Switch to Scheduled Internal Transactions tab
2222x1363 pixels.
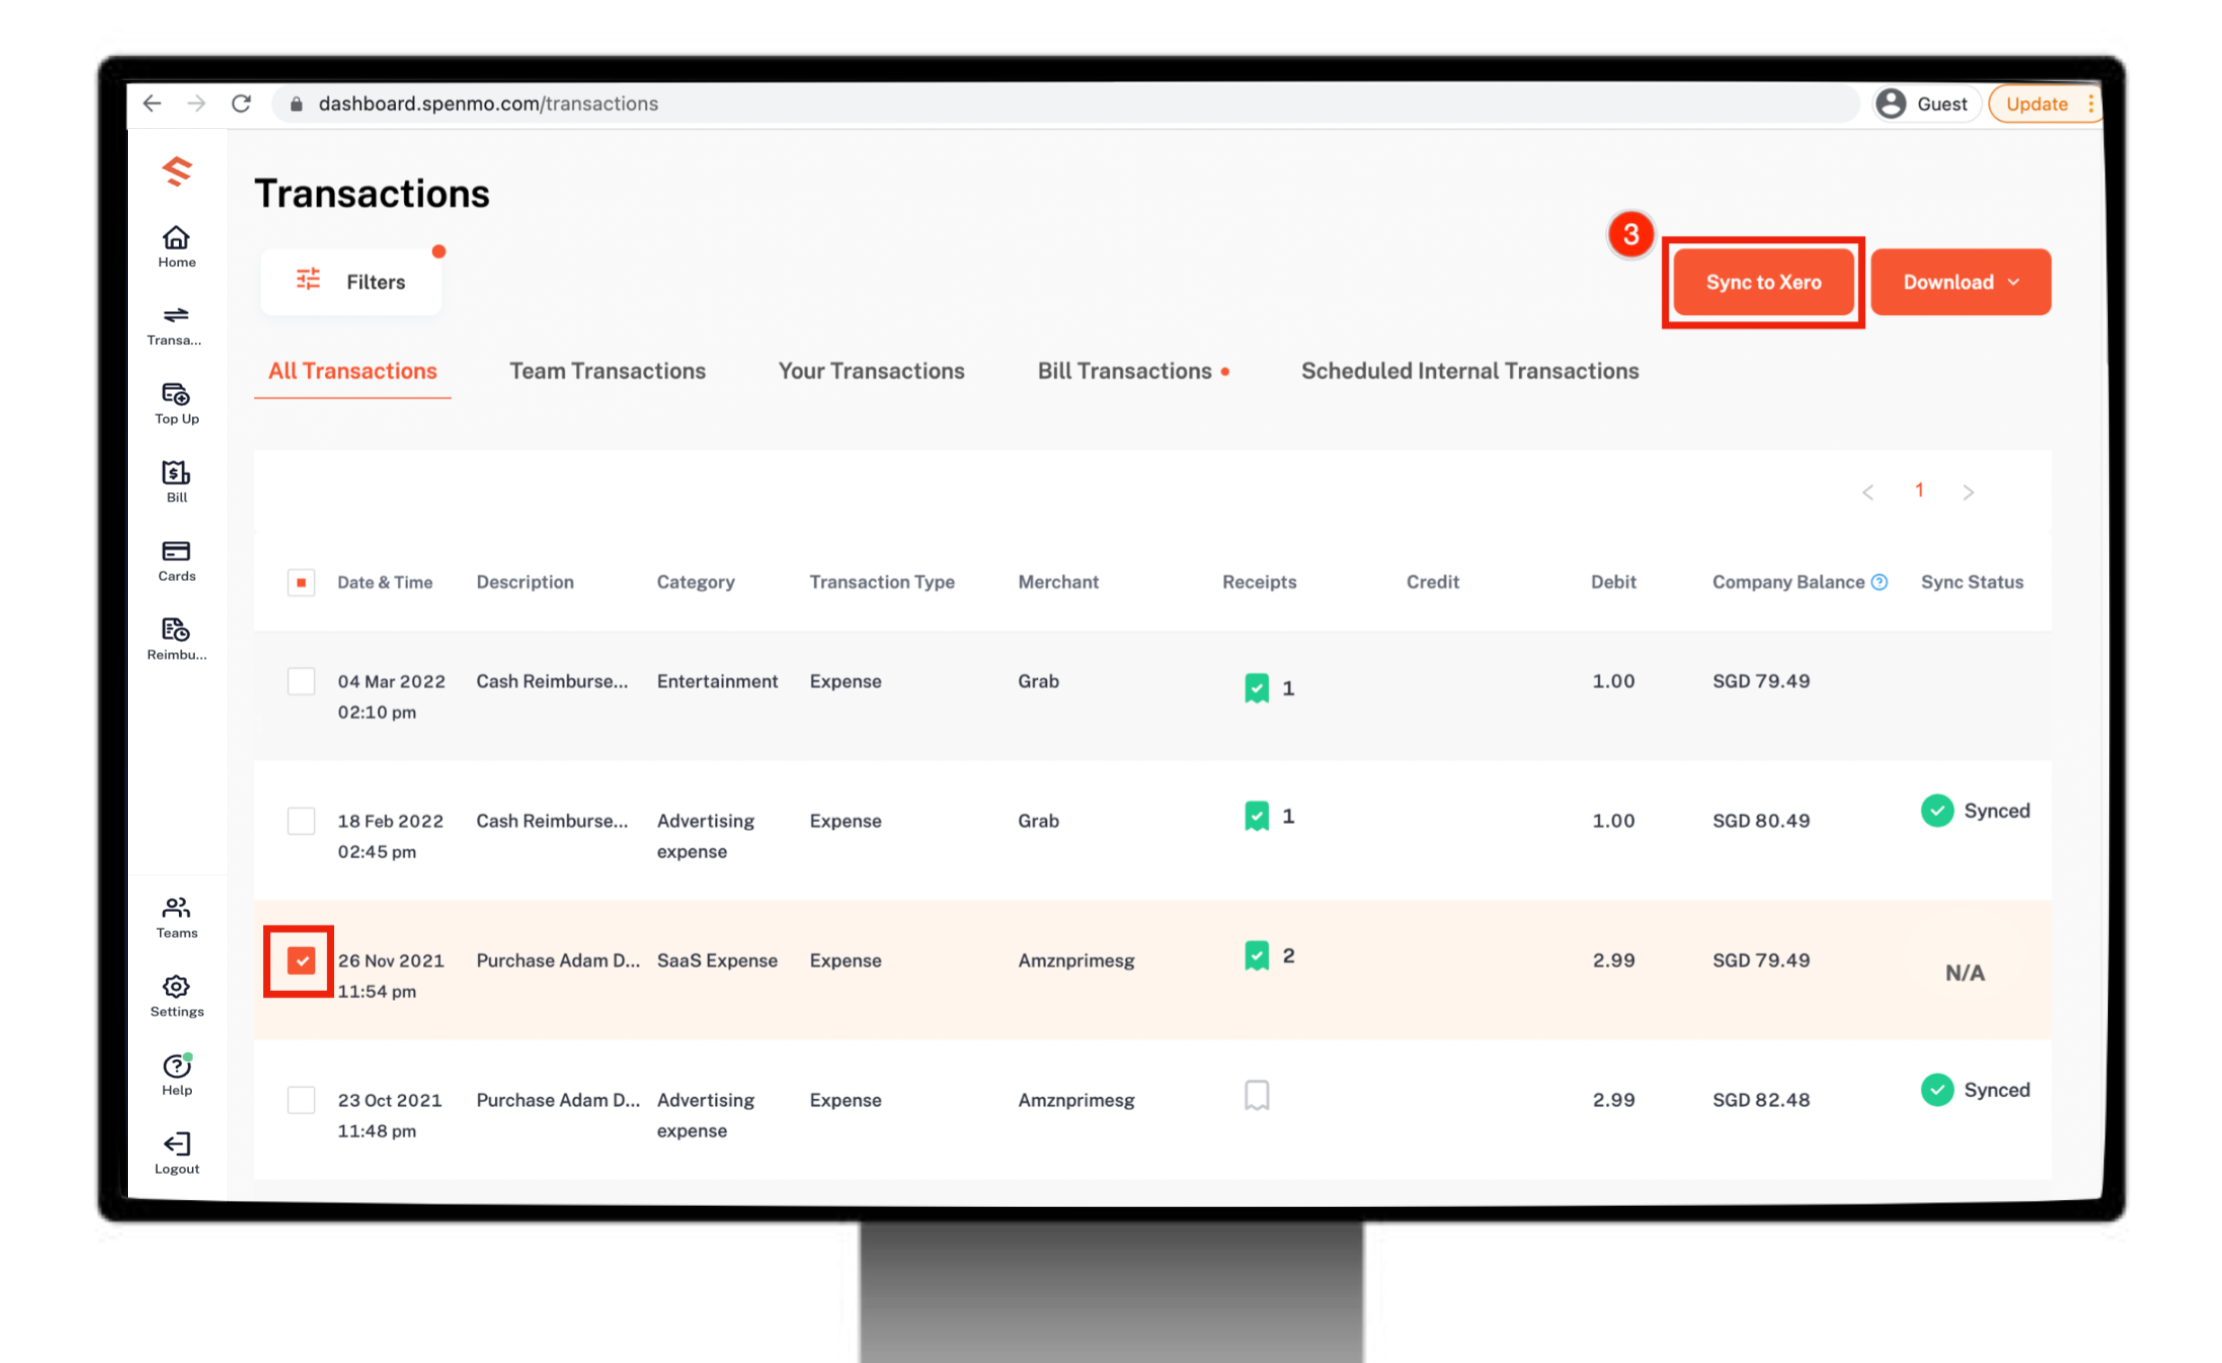coord(1469,371)
